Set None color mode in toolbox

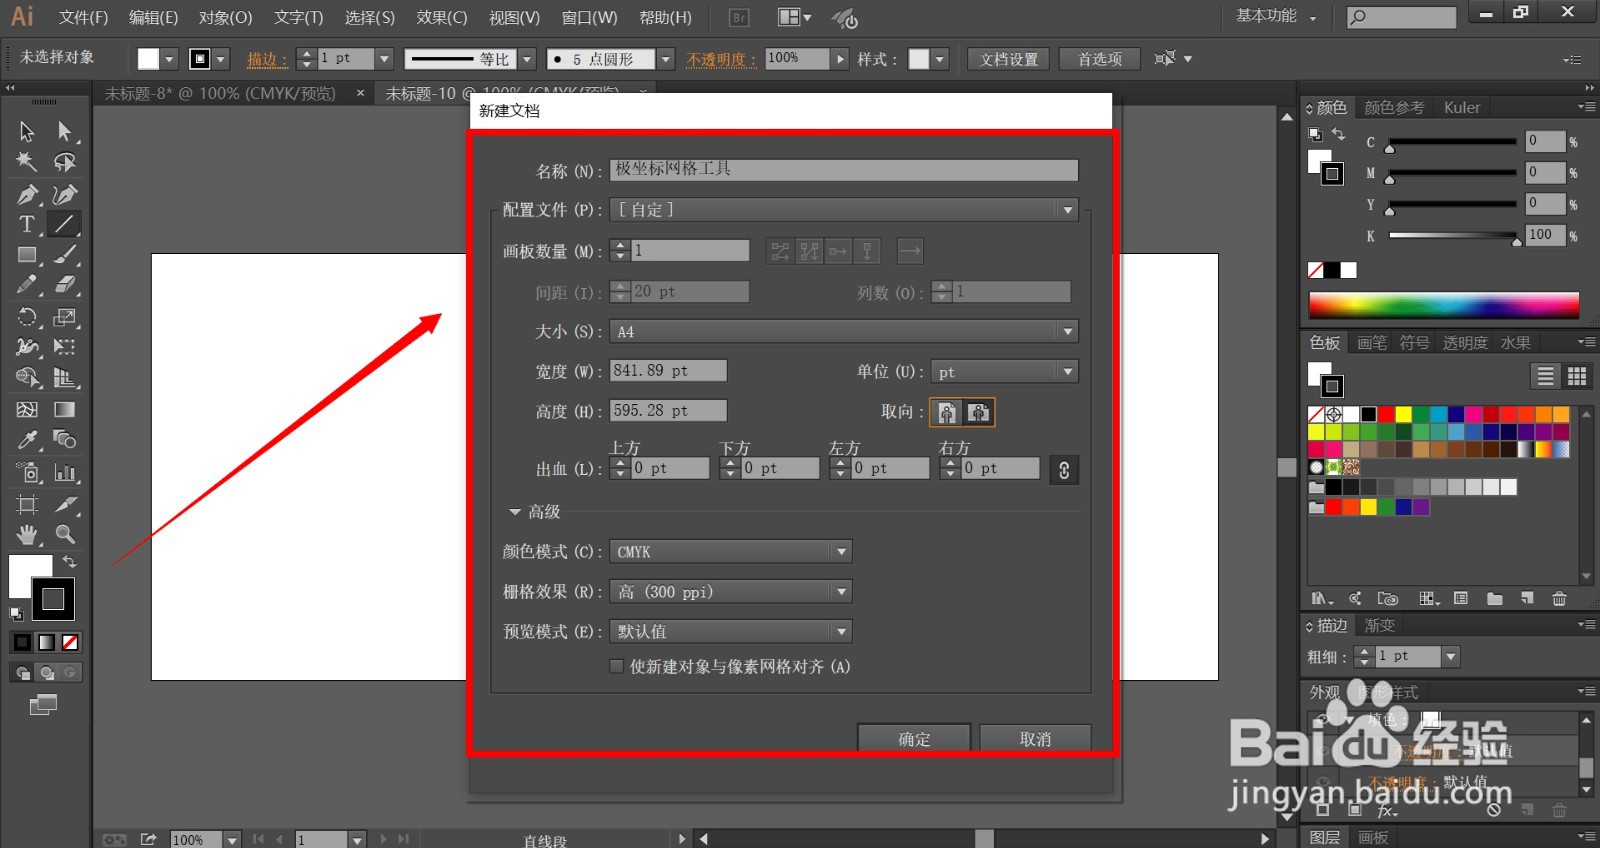click(x=70, y=642)
